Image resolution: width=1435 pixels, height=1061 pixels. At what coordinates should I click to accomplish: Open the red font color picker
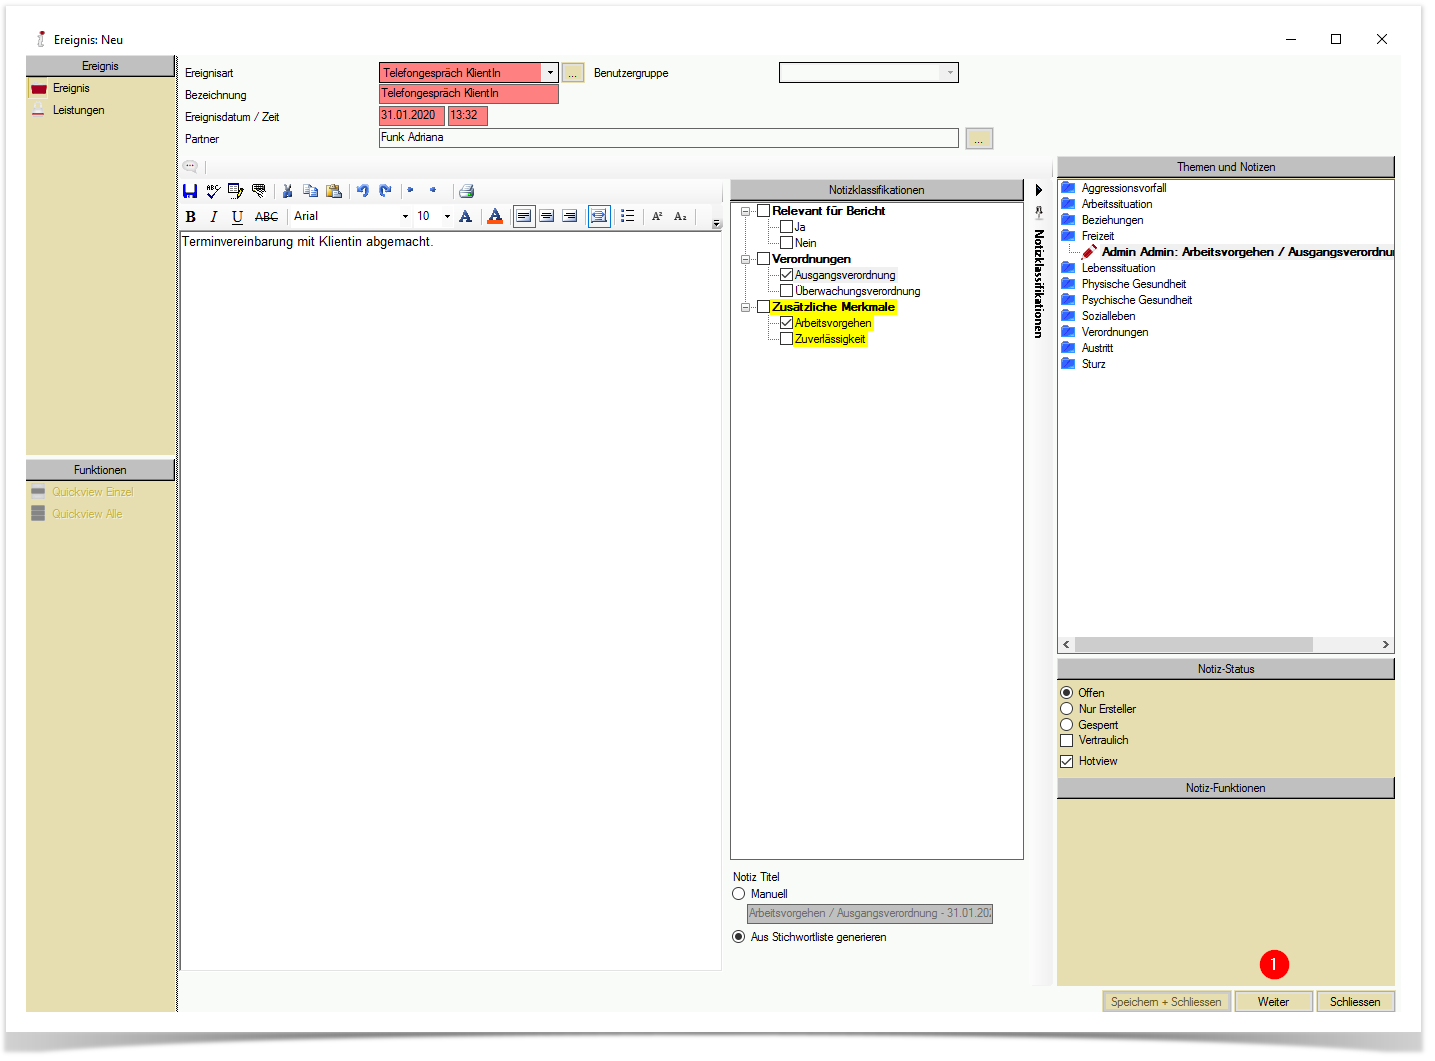(495, 216)
